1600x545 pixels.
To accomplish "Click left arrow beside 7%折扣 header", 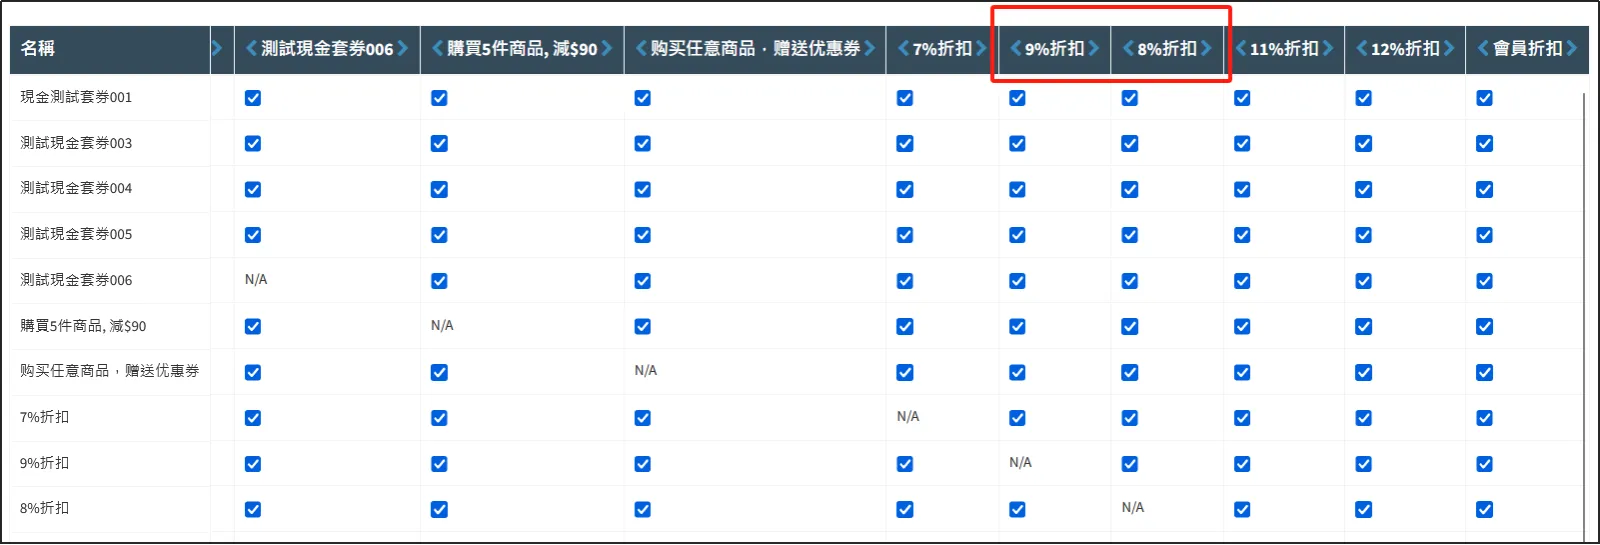I will 903,48.
